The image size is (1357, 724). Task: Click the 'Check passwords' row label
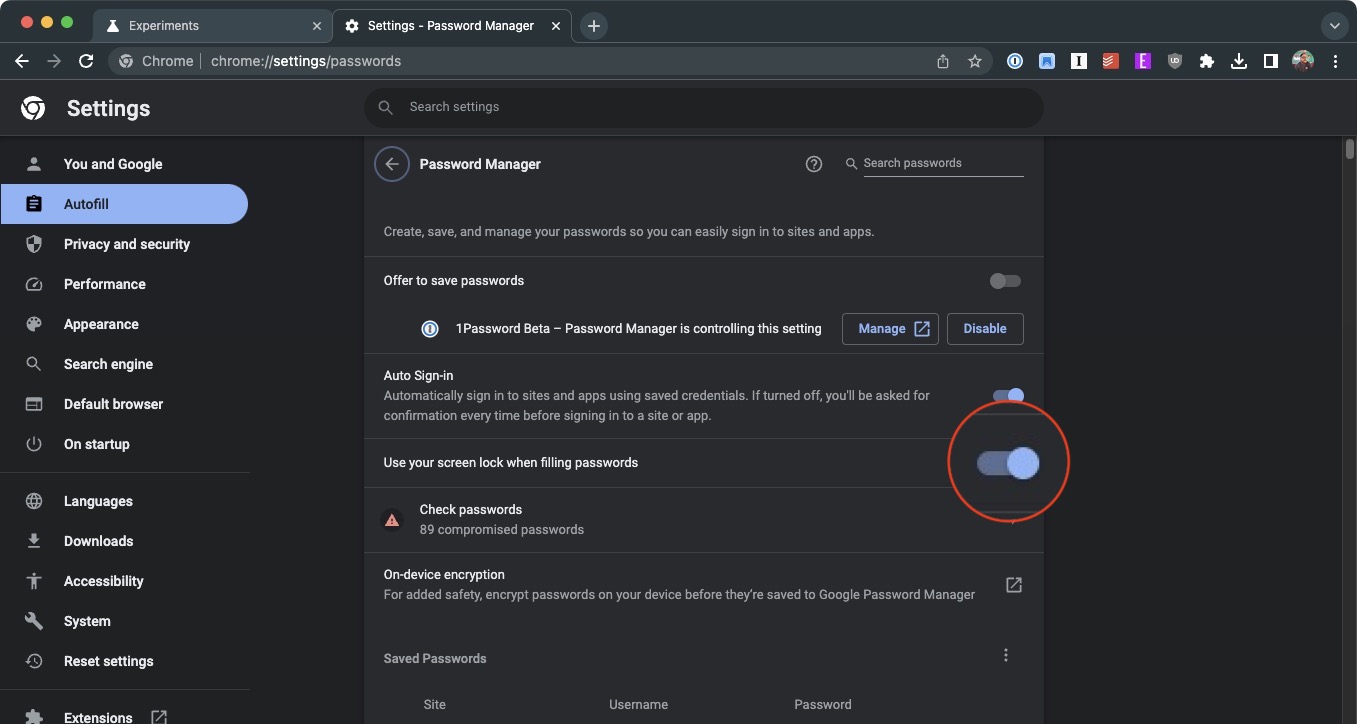pos(471,510)
